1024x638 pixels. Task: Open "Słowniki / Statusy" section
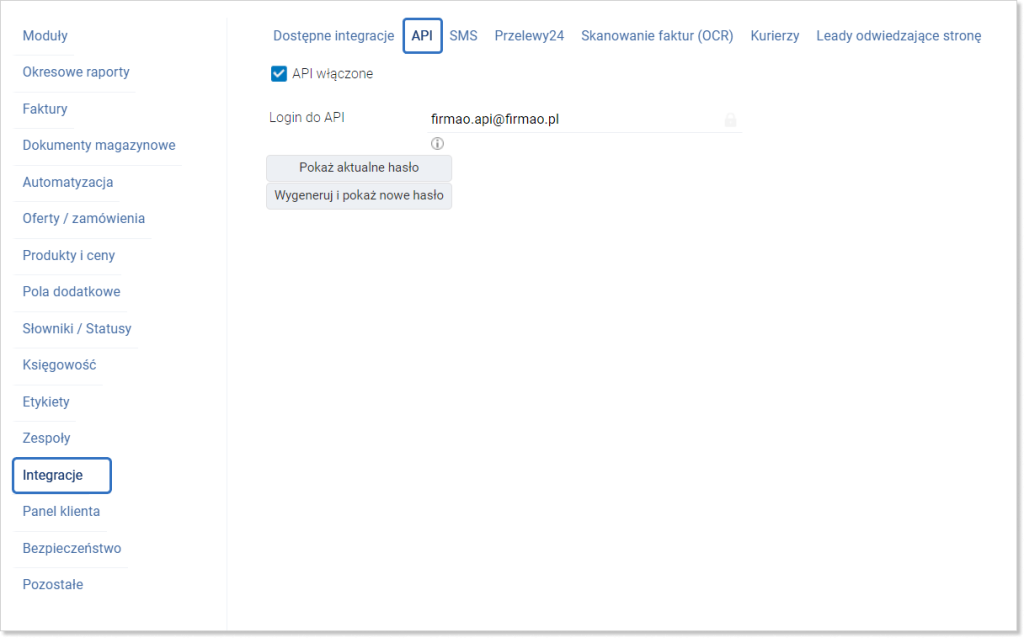77,328
